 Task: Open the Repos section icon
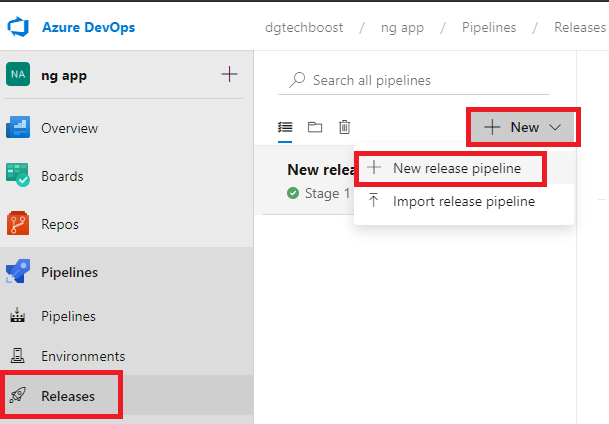click(x=19, y=224)
